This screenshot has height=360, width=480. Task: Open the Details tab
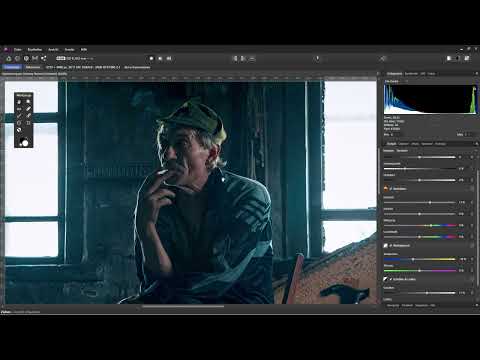tap(415, 144)
